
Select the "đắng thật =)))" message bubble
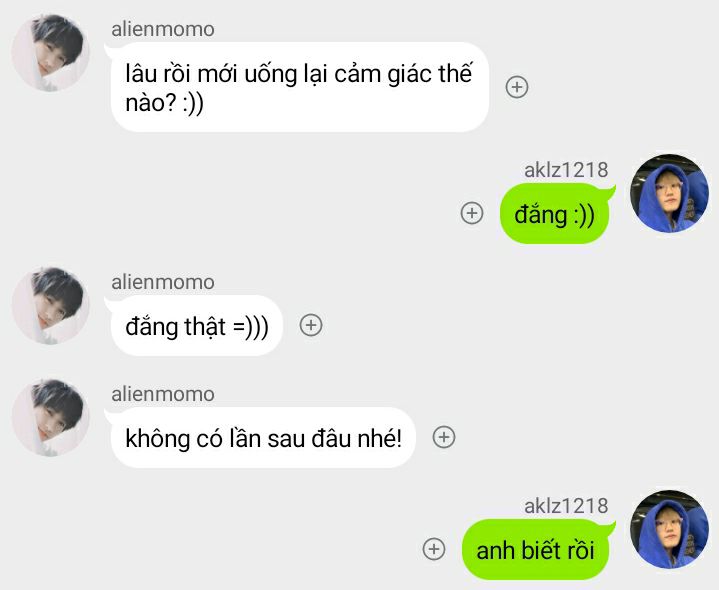[197, 325]
